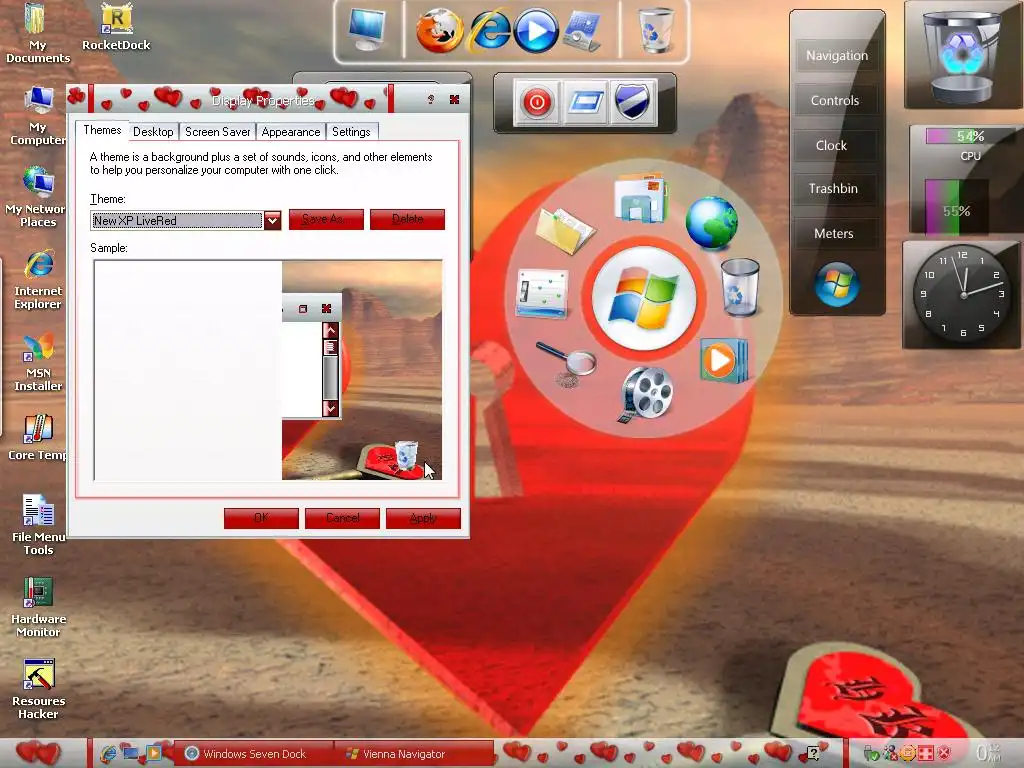Open media player from top dock
The height and width of the screenshot is (768, 1024).
coord(536,30)
